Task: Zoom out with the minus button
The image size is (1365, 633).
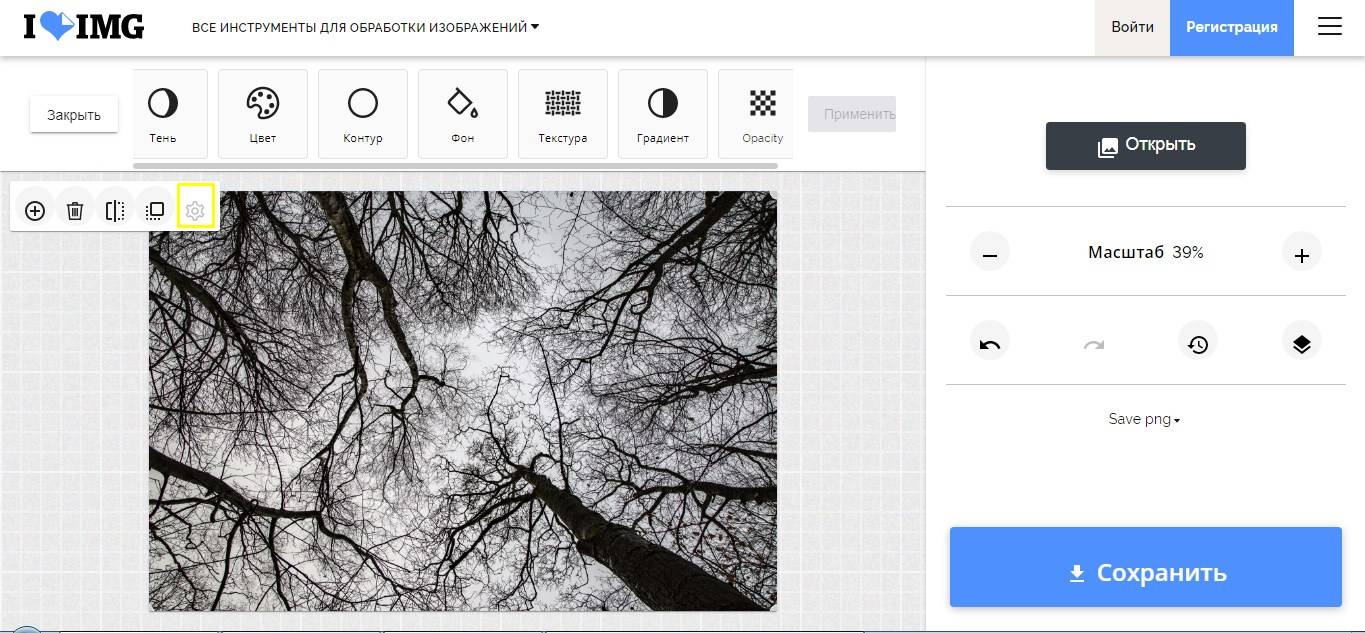Action: click(990, 254)
